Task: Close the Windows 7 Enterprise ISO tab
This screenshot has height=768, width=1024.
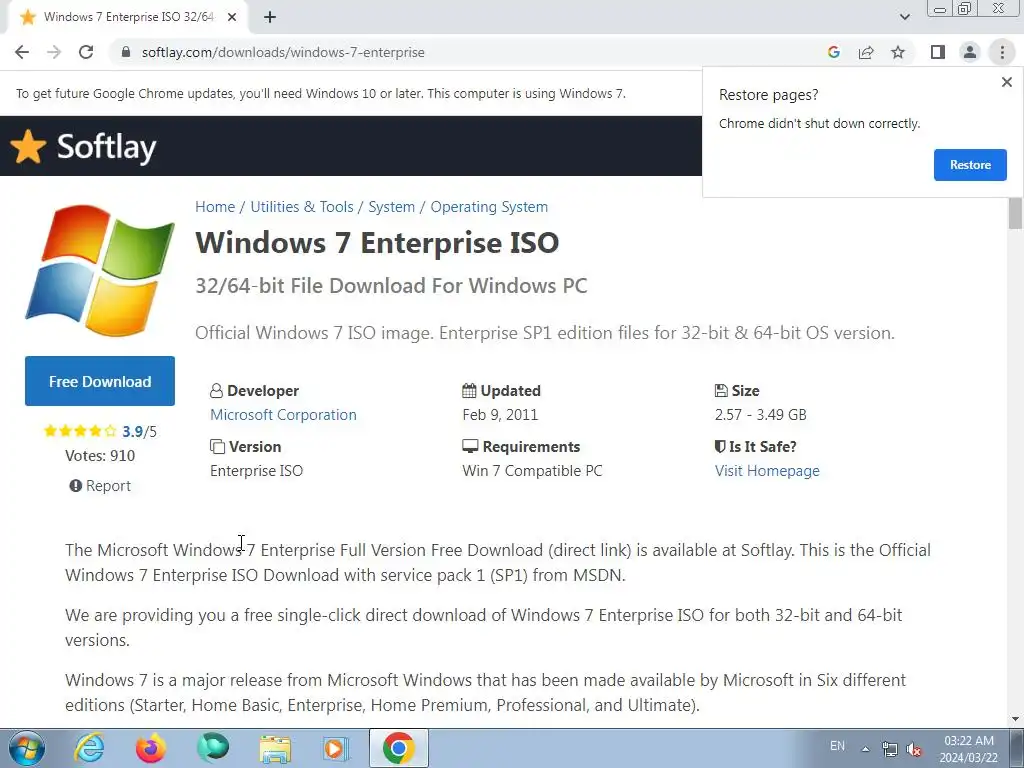Action: (232, 17)
